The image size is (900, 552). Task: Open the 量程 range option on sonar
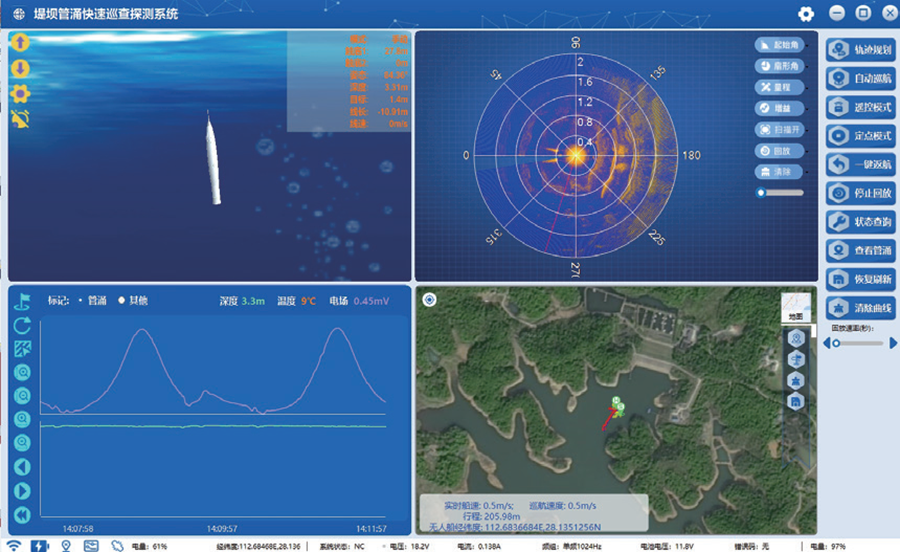779,87
